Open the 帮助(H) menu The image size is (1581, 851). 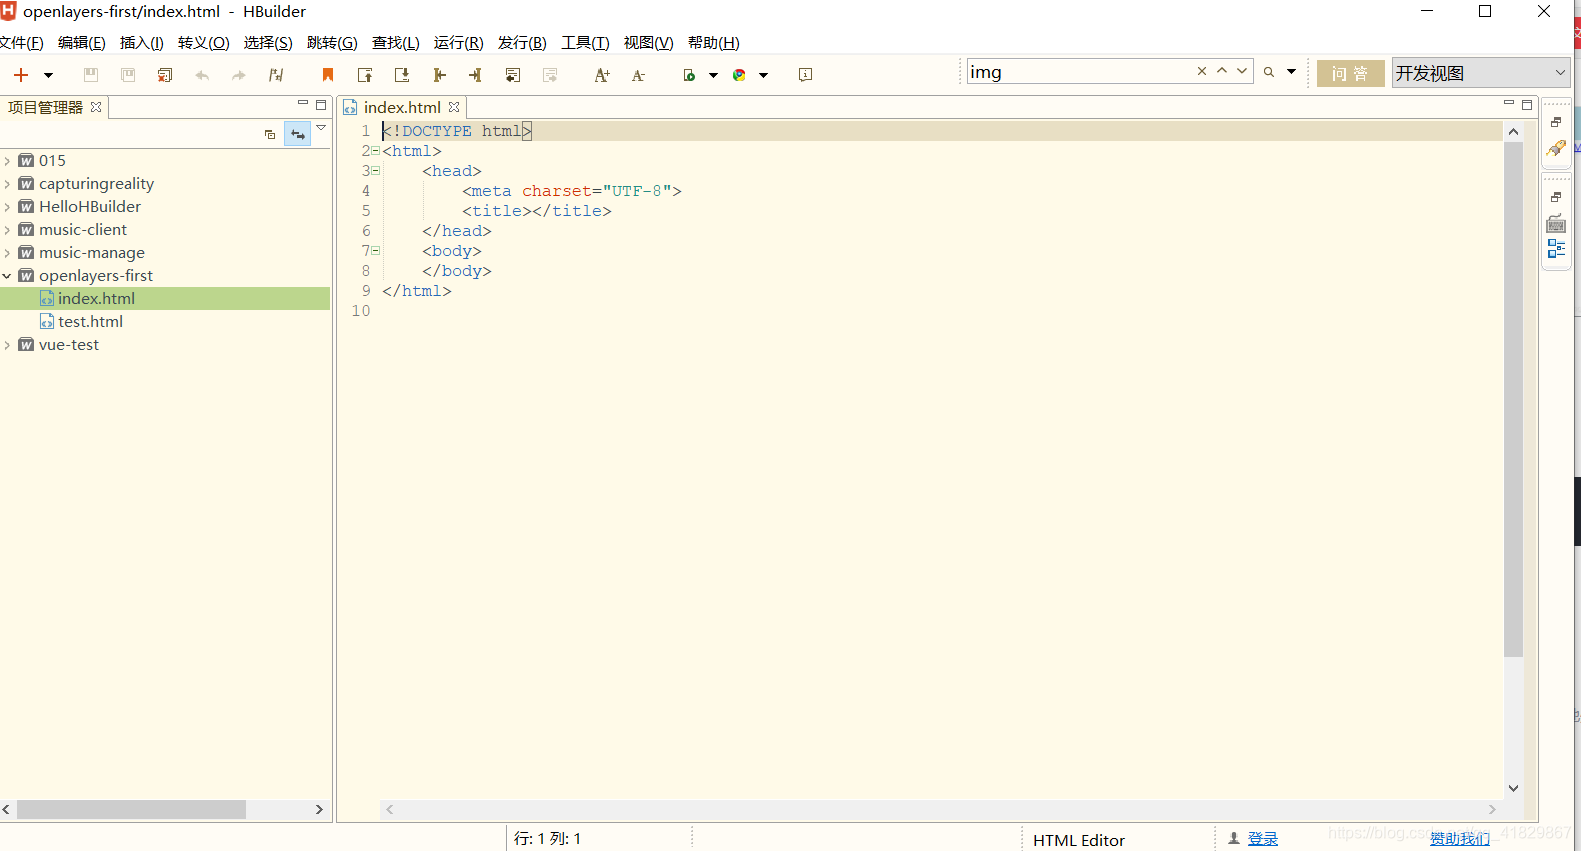pyautogui.click(x=714, y=42)
